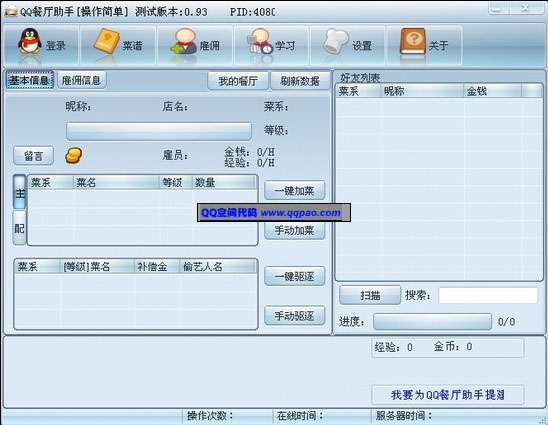Screen dimensions: 548x425
Task: Open the orange menu recipe book icon
Action: coord(106,41)
